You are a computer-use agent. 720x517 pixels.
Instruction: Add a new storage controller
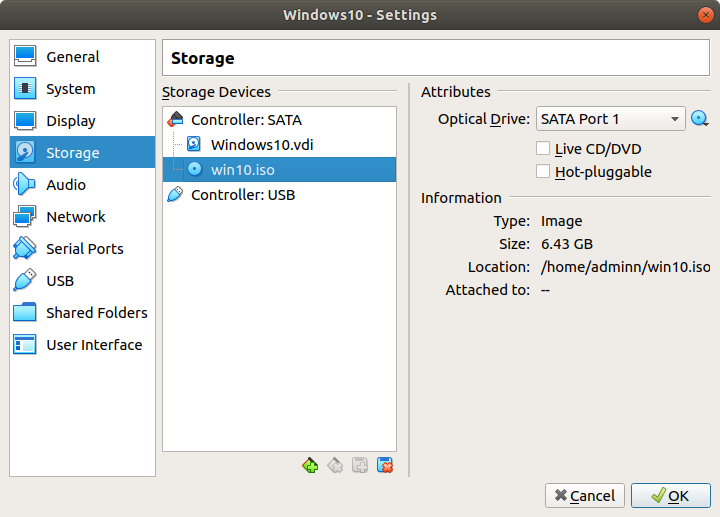310,466
